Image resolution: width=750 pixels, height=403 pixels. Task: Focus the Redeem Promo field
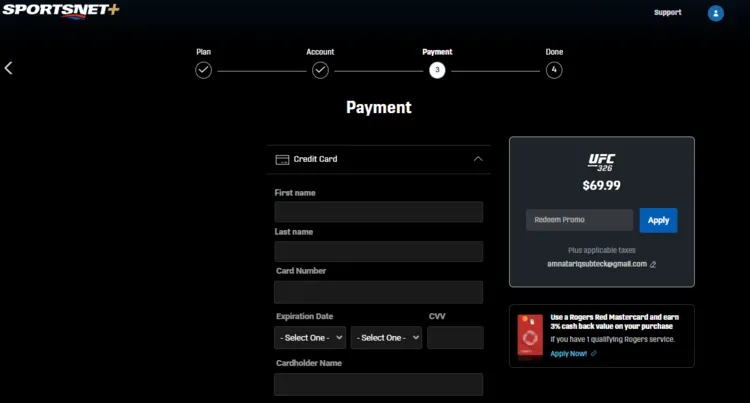pos(579,220)
